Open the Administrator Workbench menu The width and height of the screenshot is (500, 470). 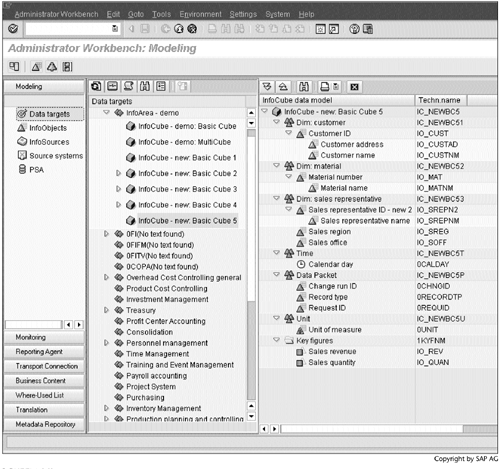[56, 14]
